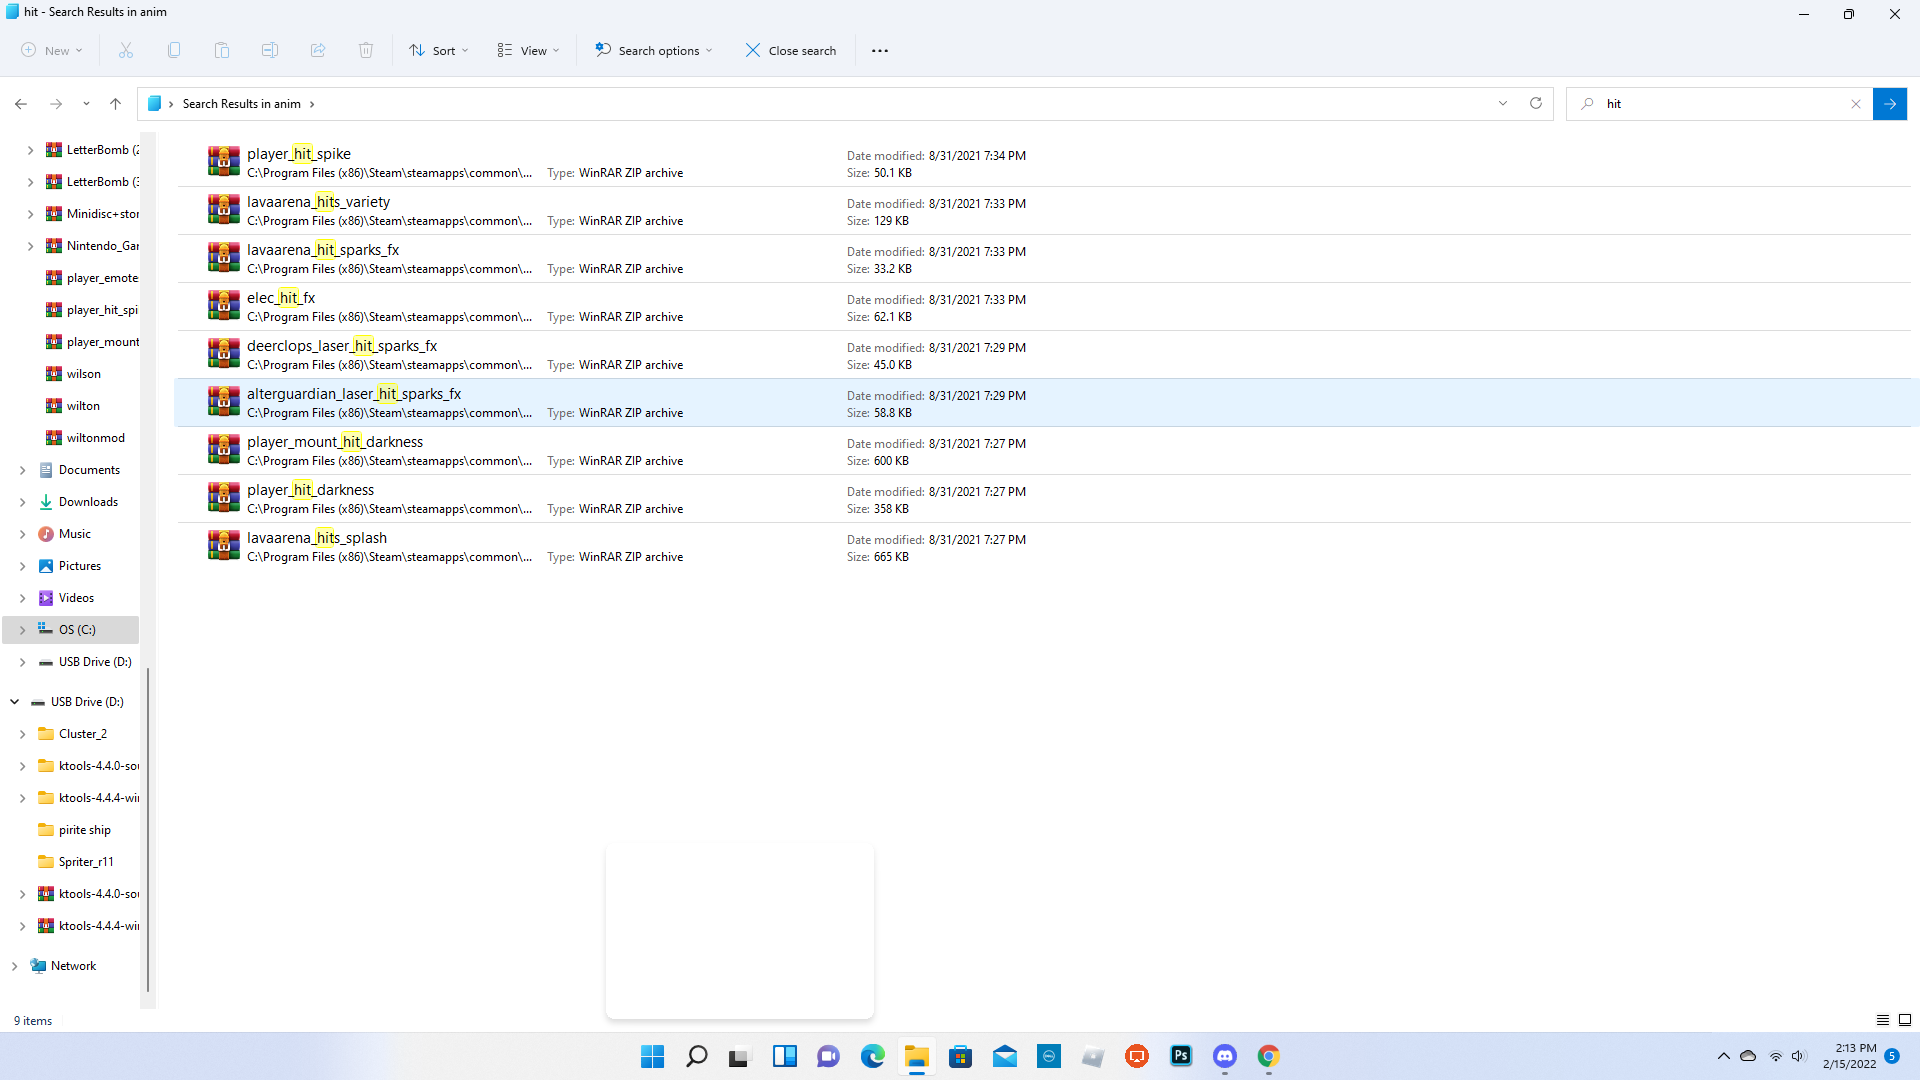The width and height of the screenshot is (1920, 1080).
Task: Open the See more ellipsis menu
Action: [x=879, y=51]
